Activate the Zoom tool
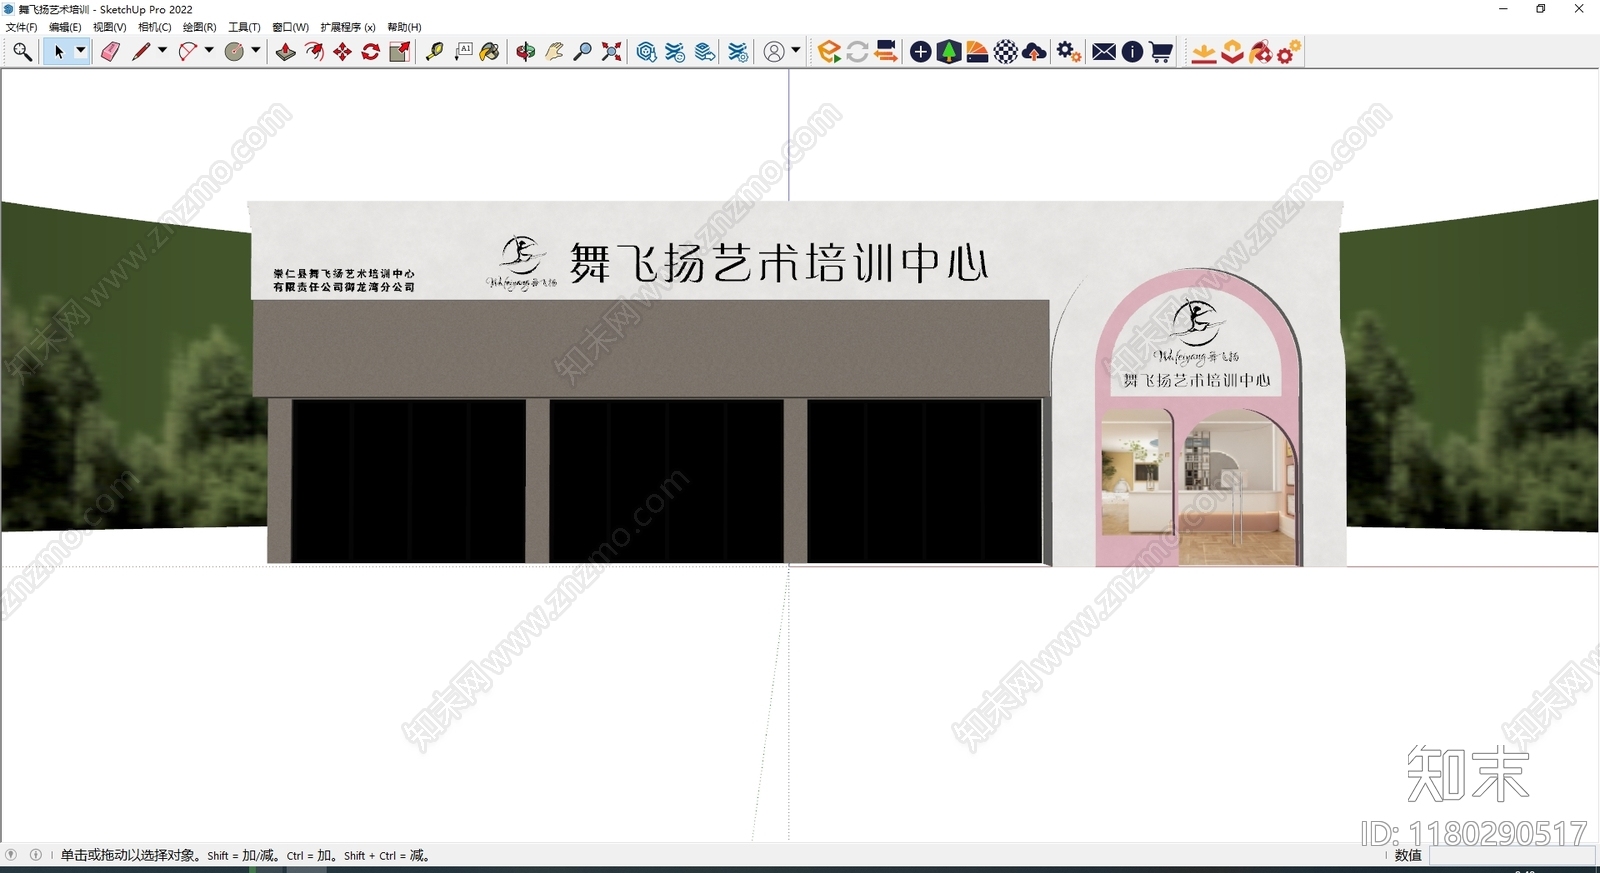This screenshot has height=873, width=1600. (x=582, y=52)
